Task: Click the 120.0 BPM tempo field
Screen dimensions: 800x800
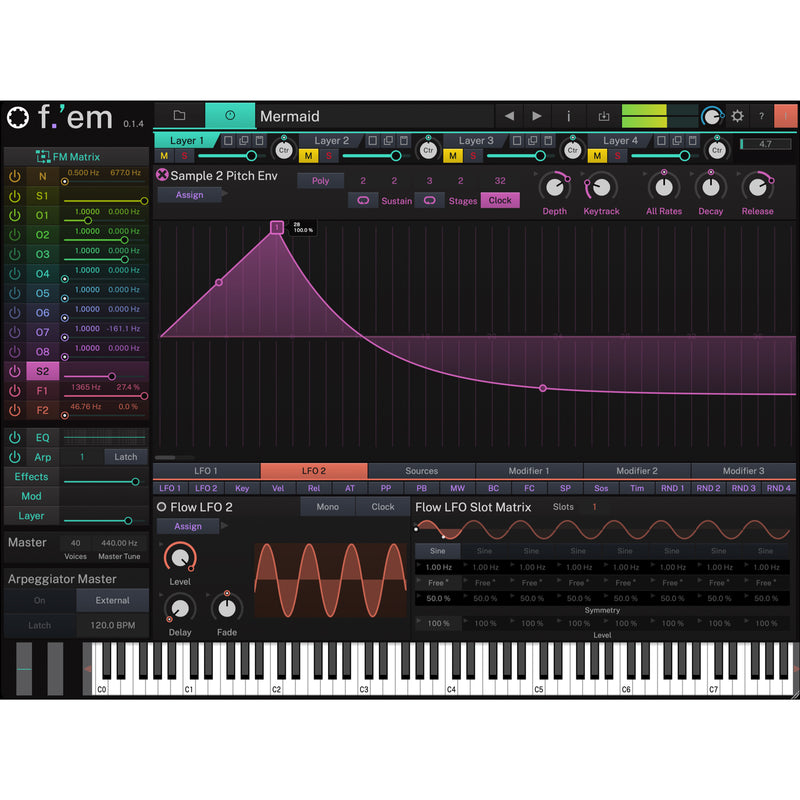Action: [x=112, y=626]
